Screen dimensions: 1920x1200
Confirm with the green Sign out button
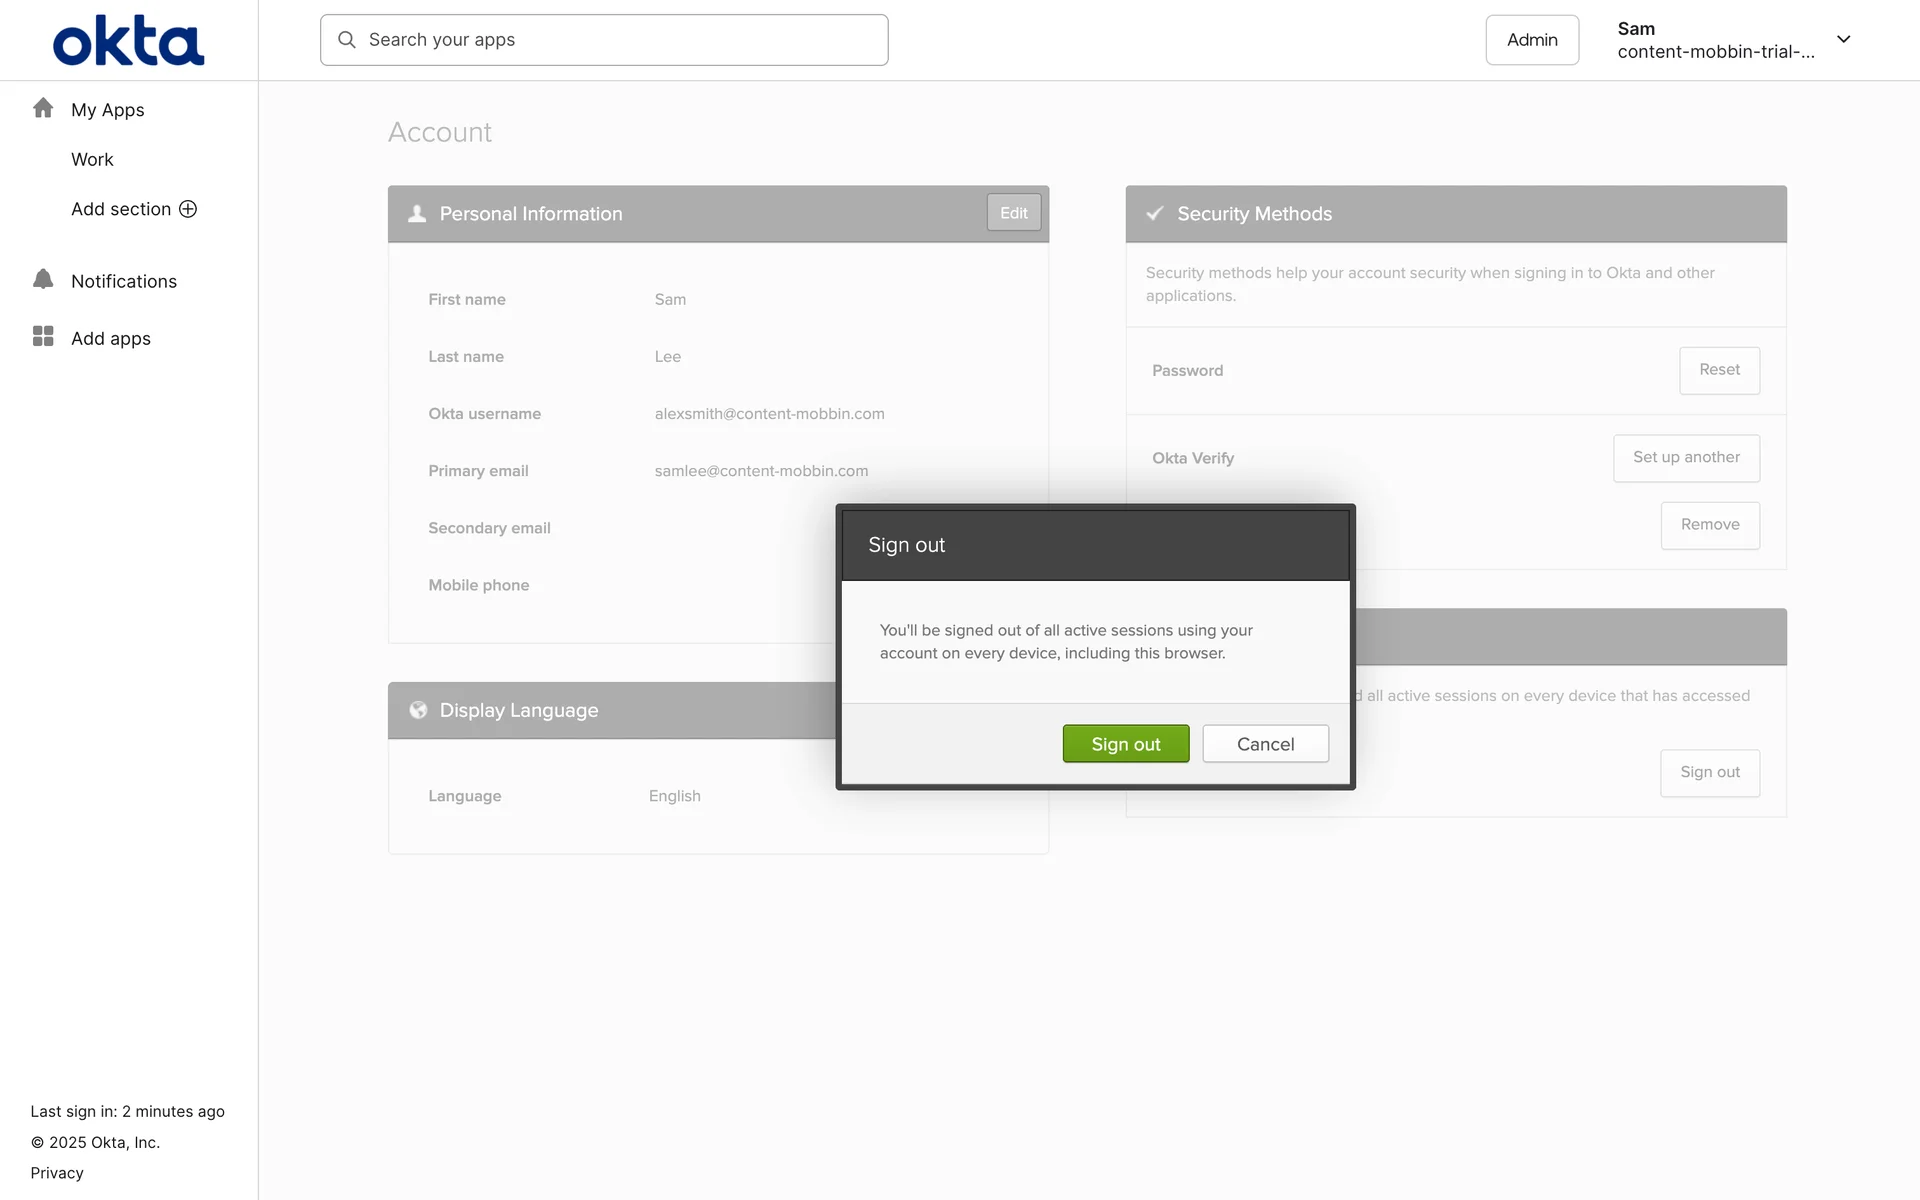(1125, 744)
